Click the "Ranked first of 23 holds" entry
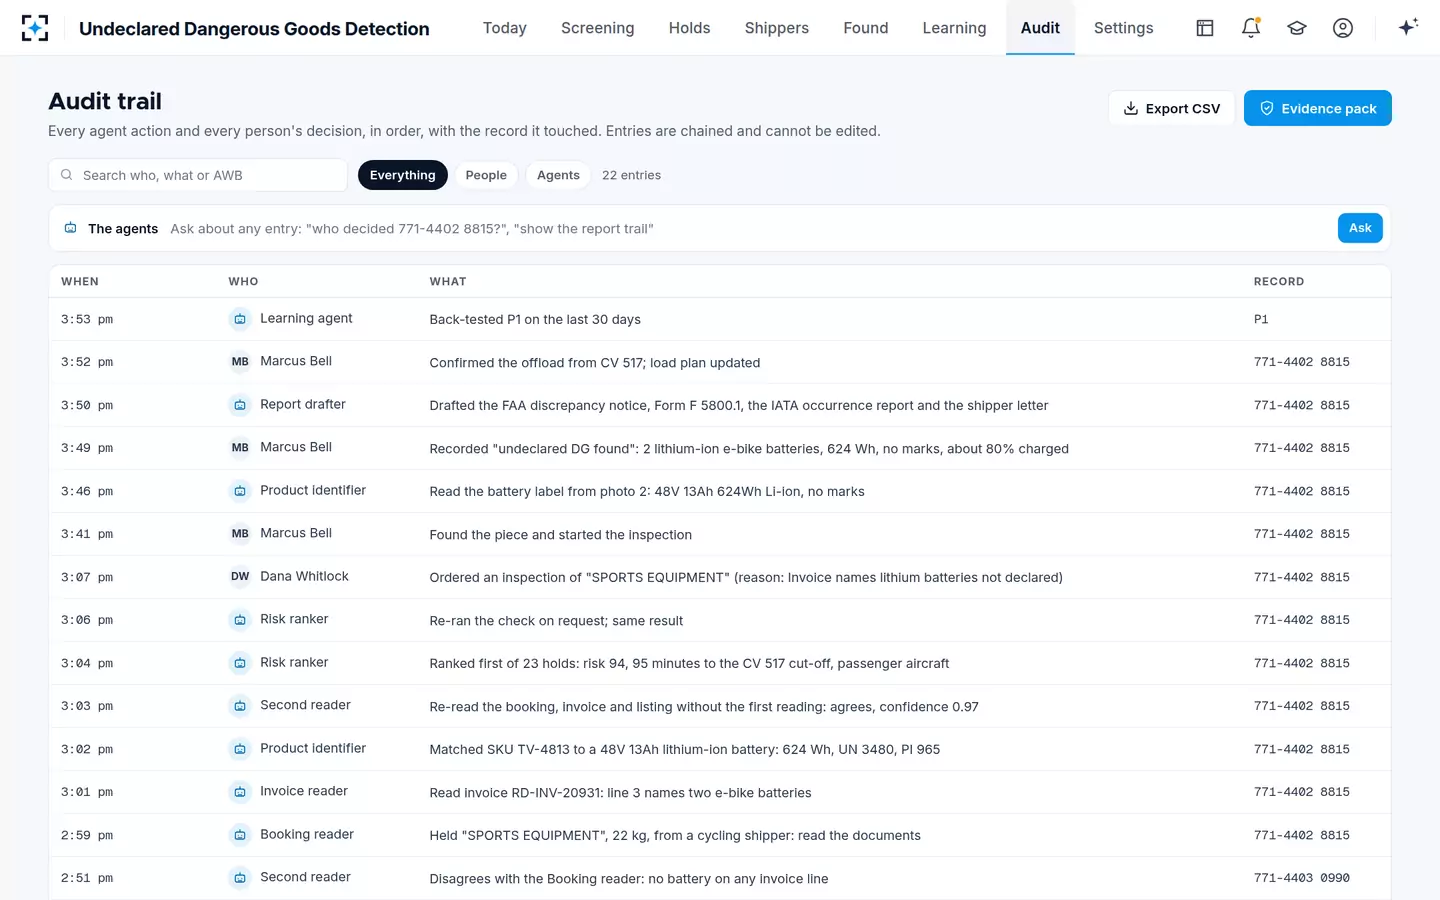The width and height of the screenshot is (1440, 900). [689, 664]
